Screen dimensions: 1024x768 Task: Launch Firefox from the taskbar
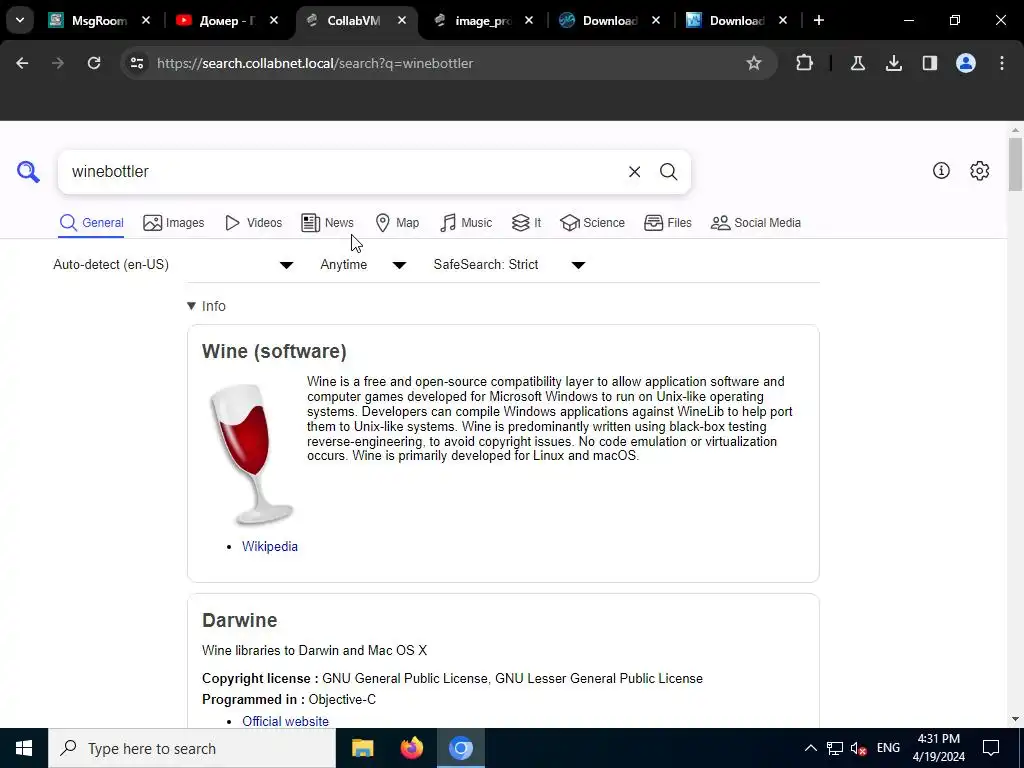tap(411, 748)
